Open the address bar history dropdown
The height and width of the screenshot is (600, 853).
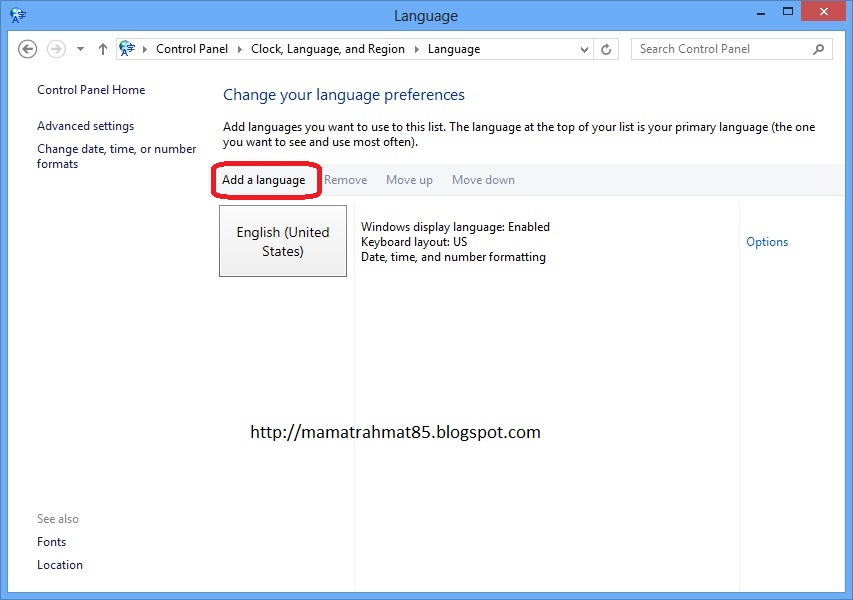coord(584,50)
